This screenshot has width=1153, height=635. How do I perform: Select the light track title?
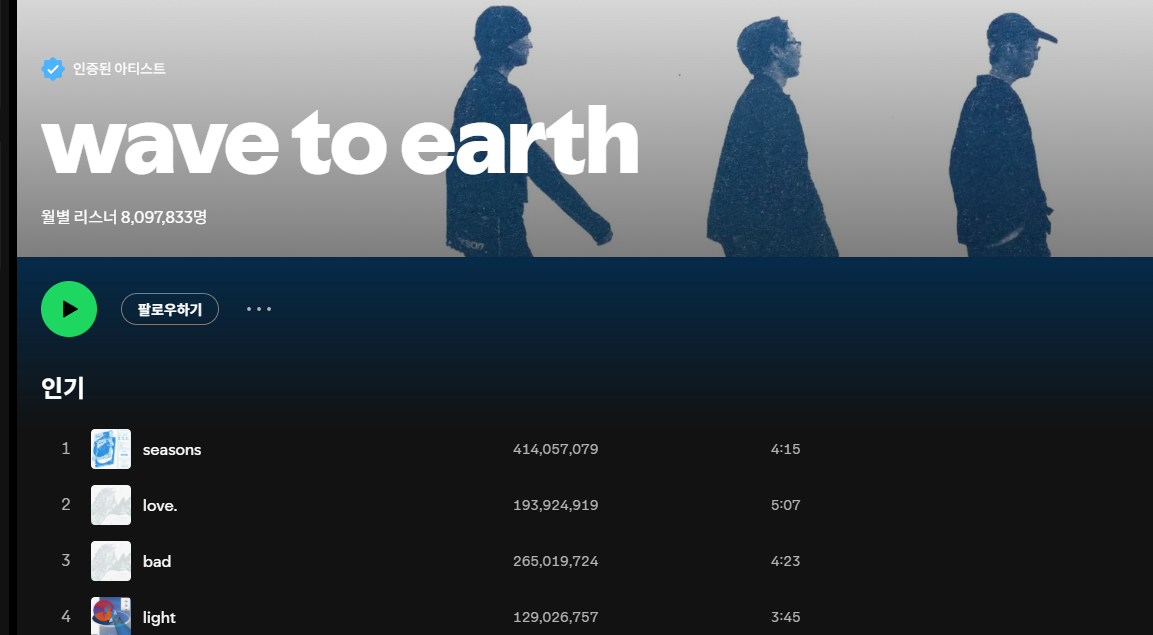pyautogui.click(x=159, y=617)
